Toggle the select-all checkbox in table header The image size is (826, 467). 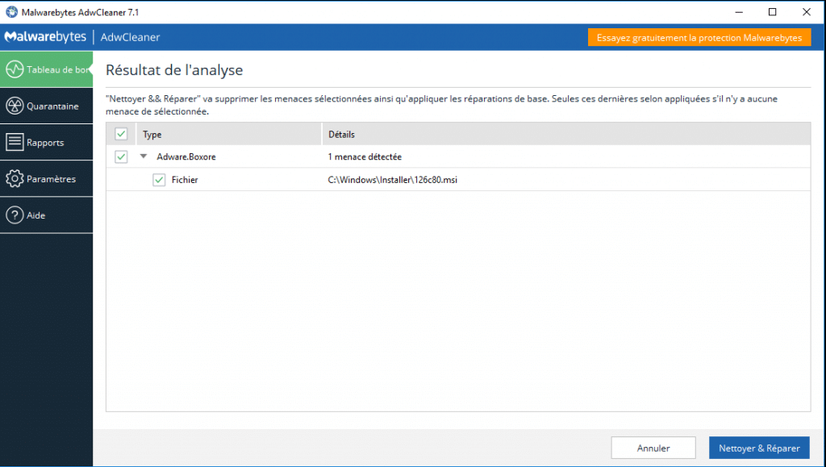pos(121,134)
